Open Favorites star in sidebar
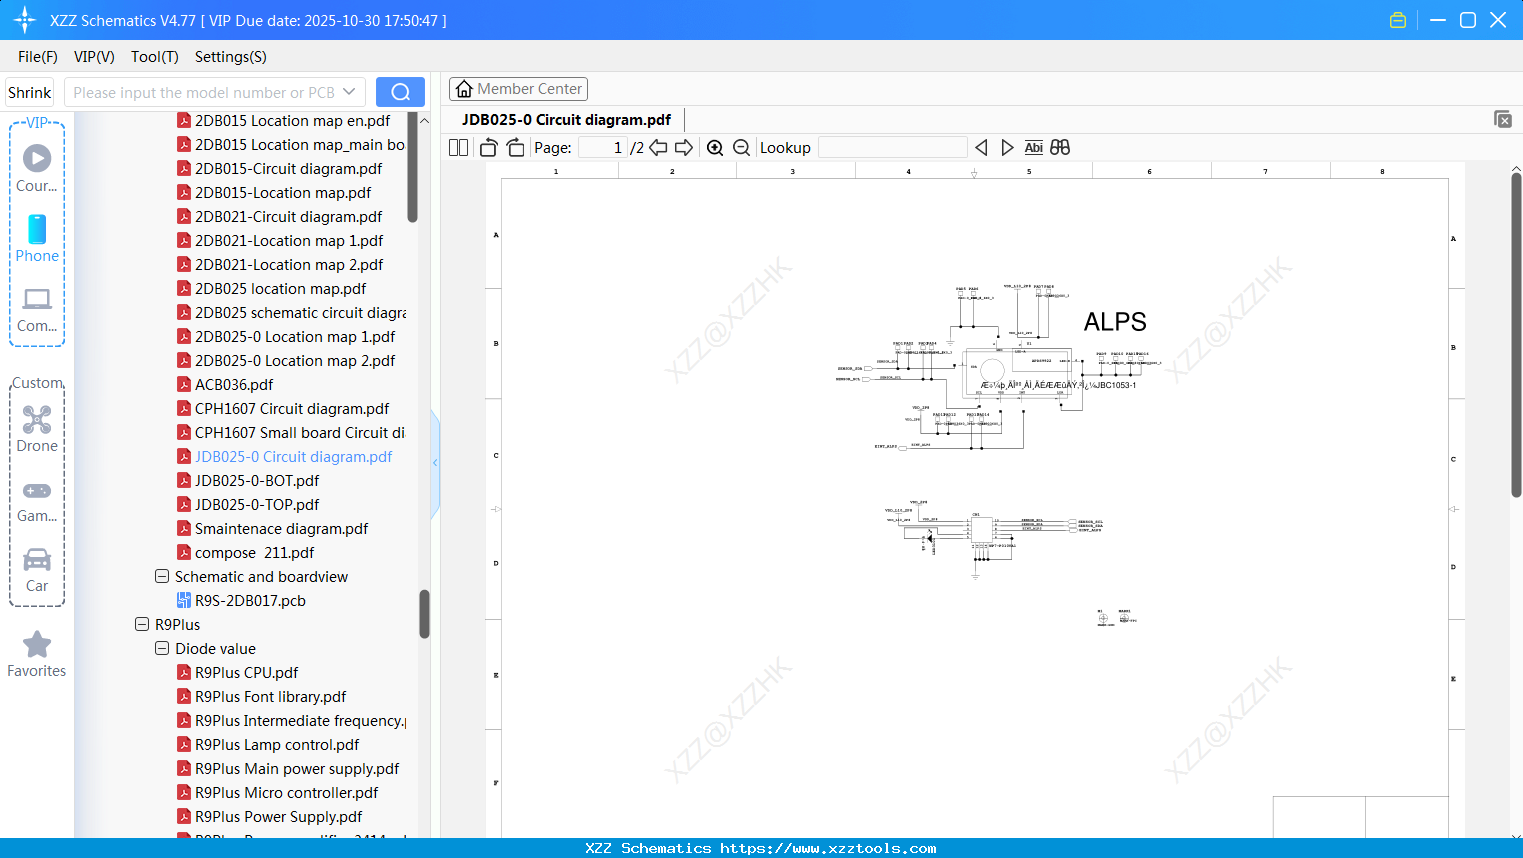Screen dimensions: 1523x858 point(37,654)
